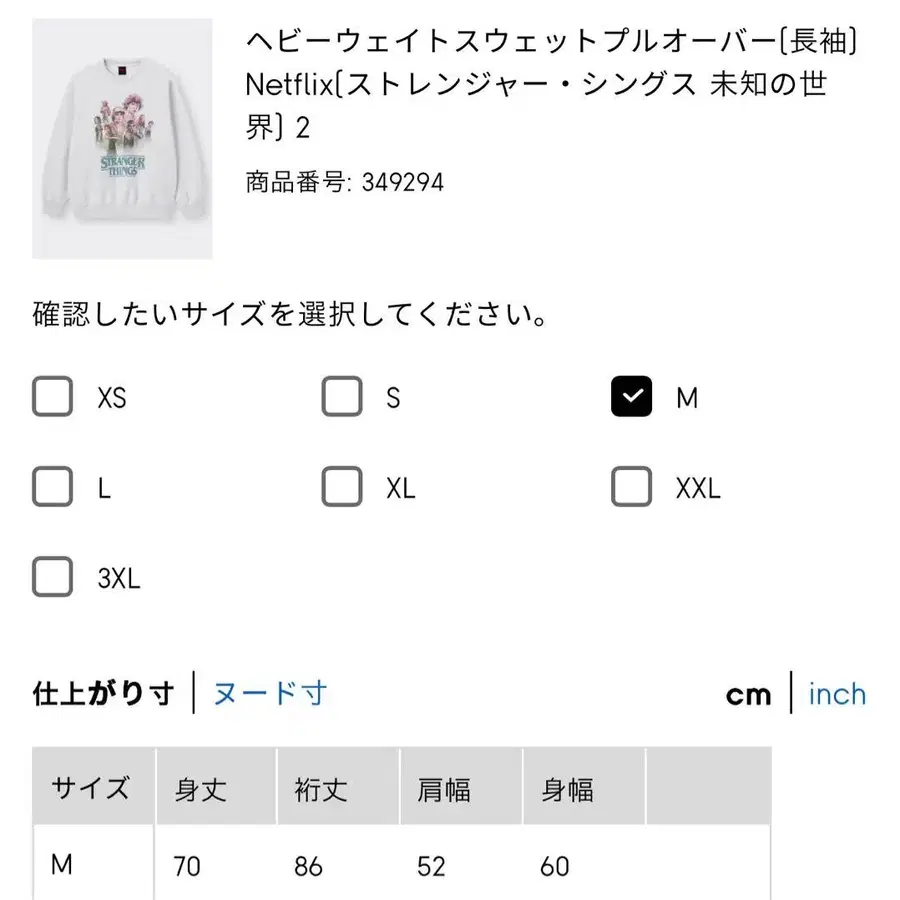Click the 身丈 column header
Image resolution: width=900 pixels, height=900 pixels.
[201, 790]
